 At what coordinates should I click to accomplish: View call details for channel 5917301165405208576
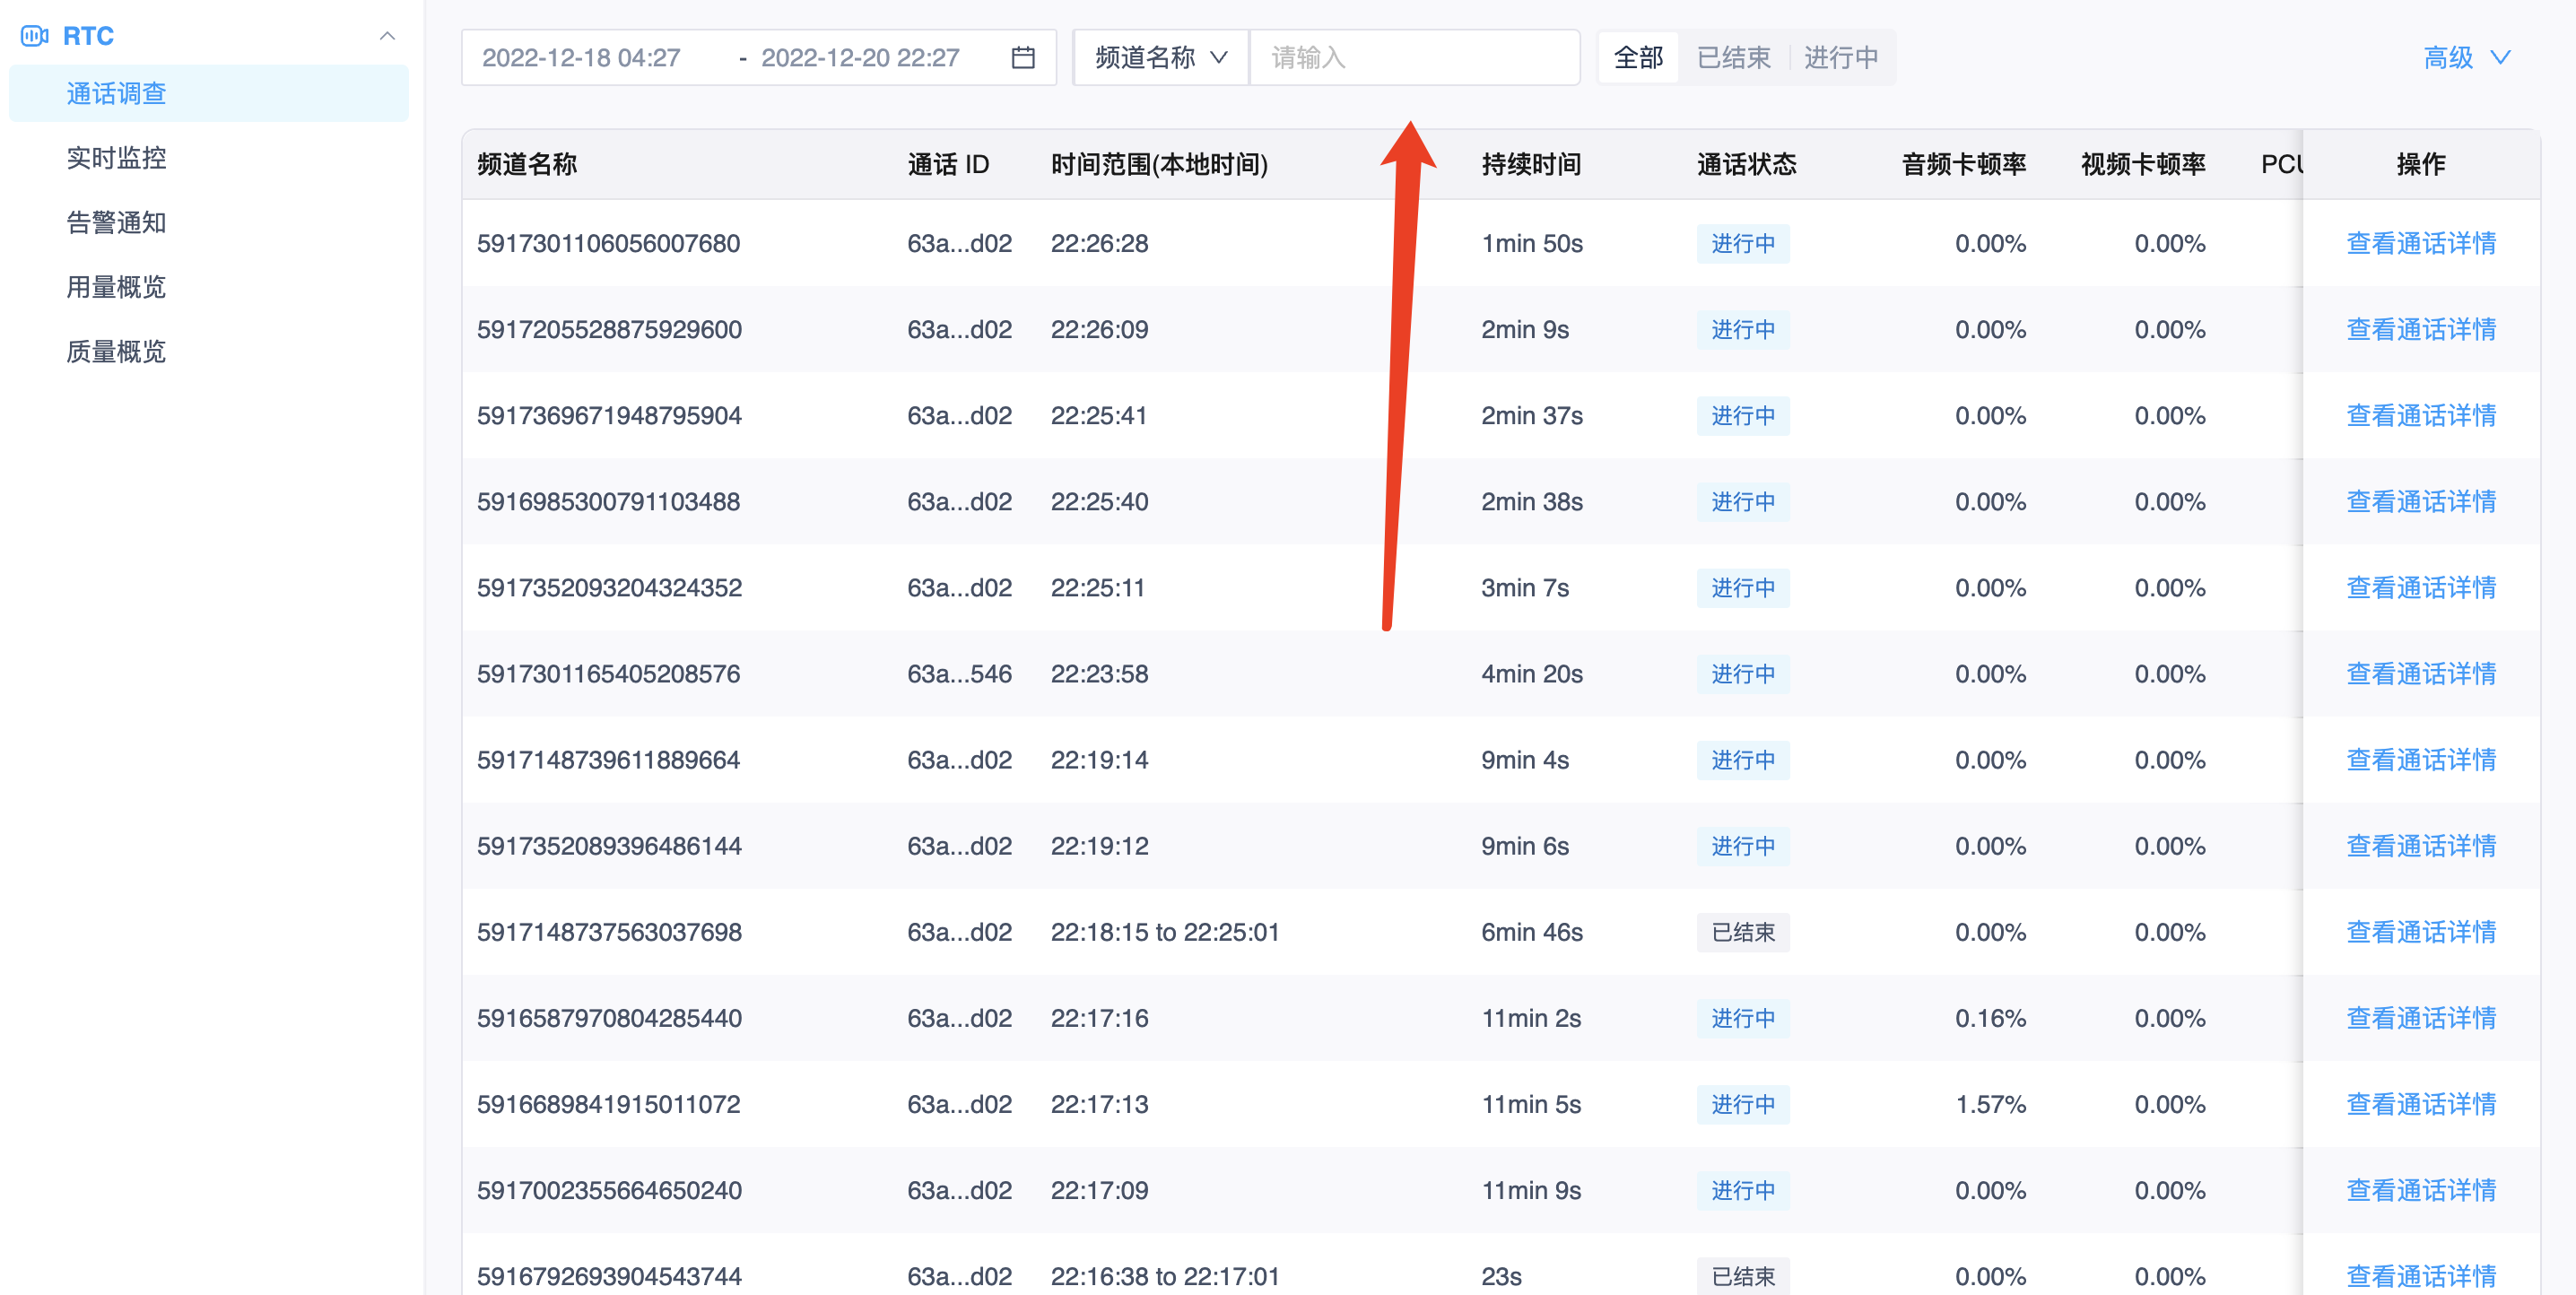2420,674
